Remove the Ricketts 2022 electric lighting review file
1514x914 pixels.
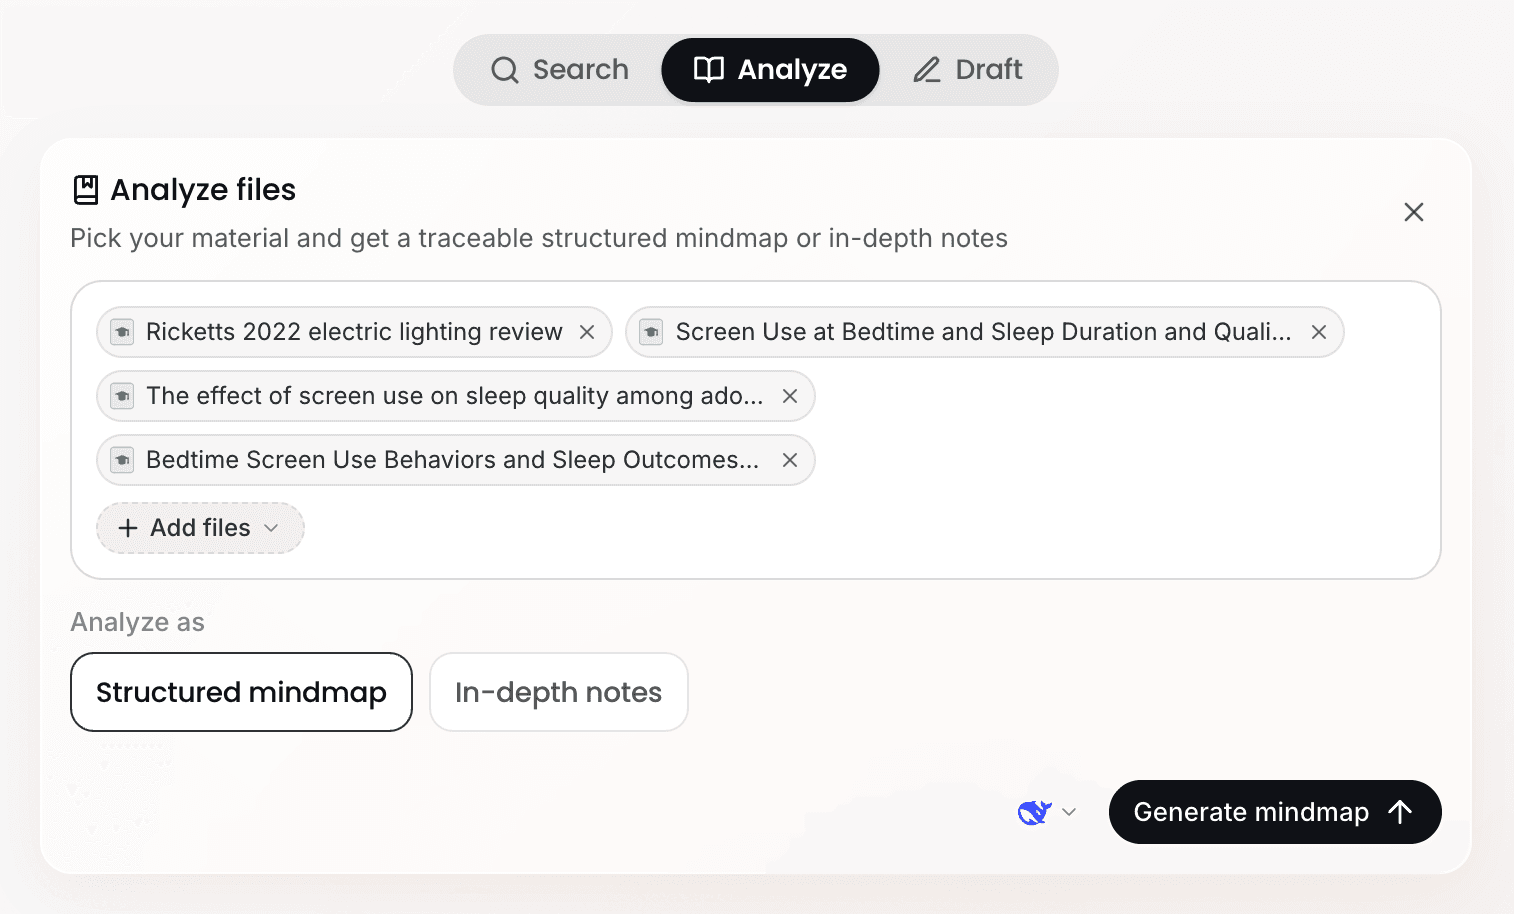point(587,332)
